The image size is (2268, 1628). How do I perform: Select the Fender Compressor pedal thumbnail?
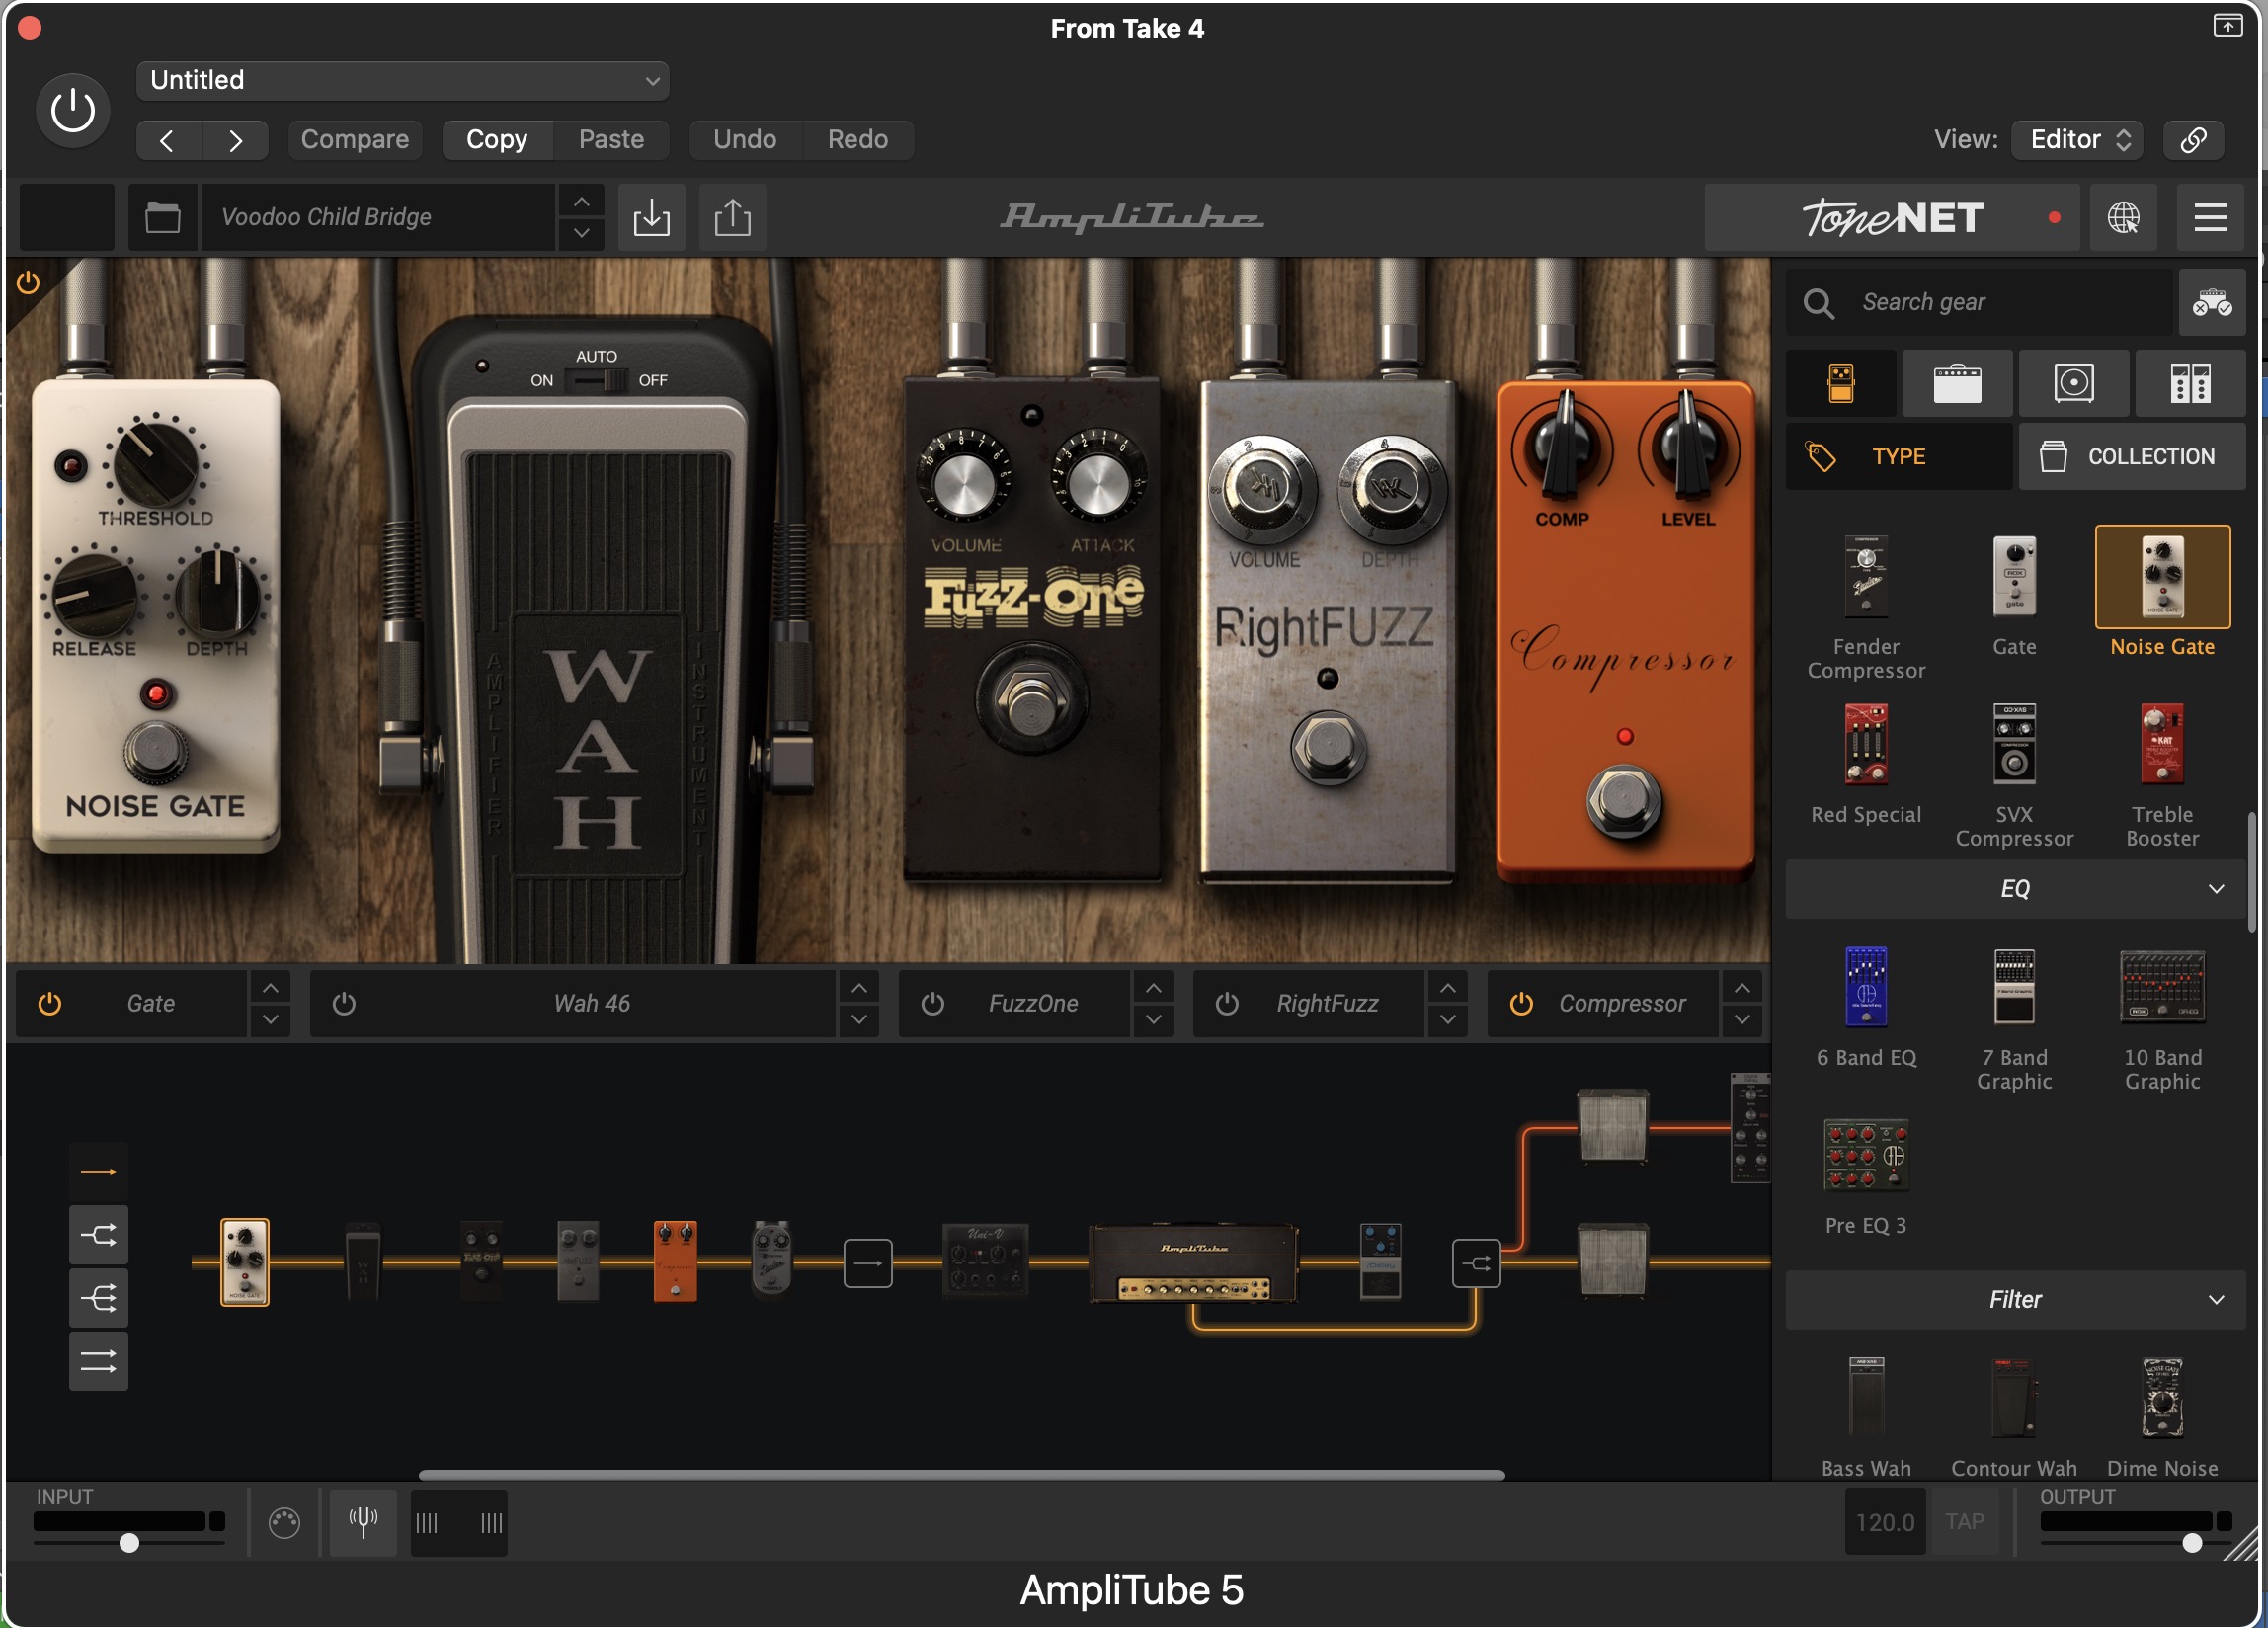click(1866, 576)
